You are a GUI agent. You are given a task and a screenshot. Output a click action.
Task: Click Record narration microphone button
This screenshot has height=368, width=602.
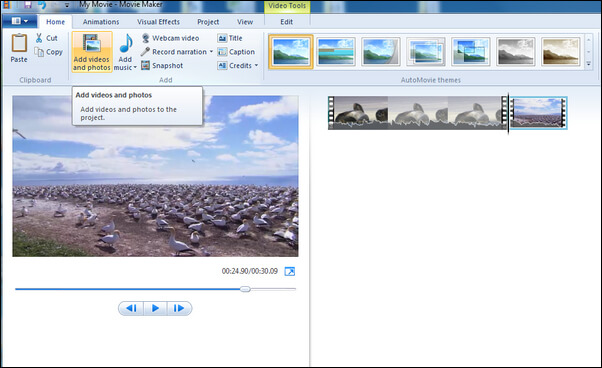(174, 52)
